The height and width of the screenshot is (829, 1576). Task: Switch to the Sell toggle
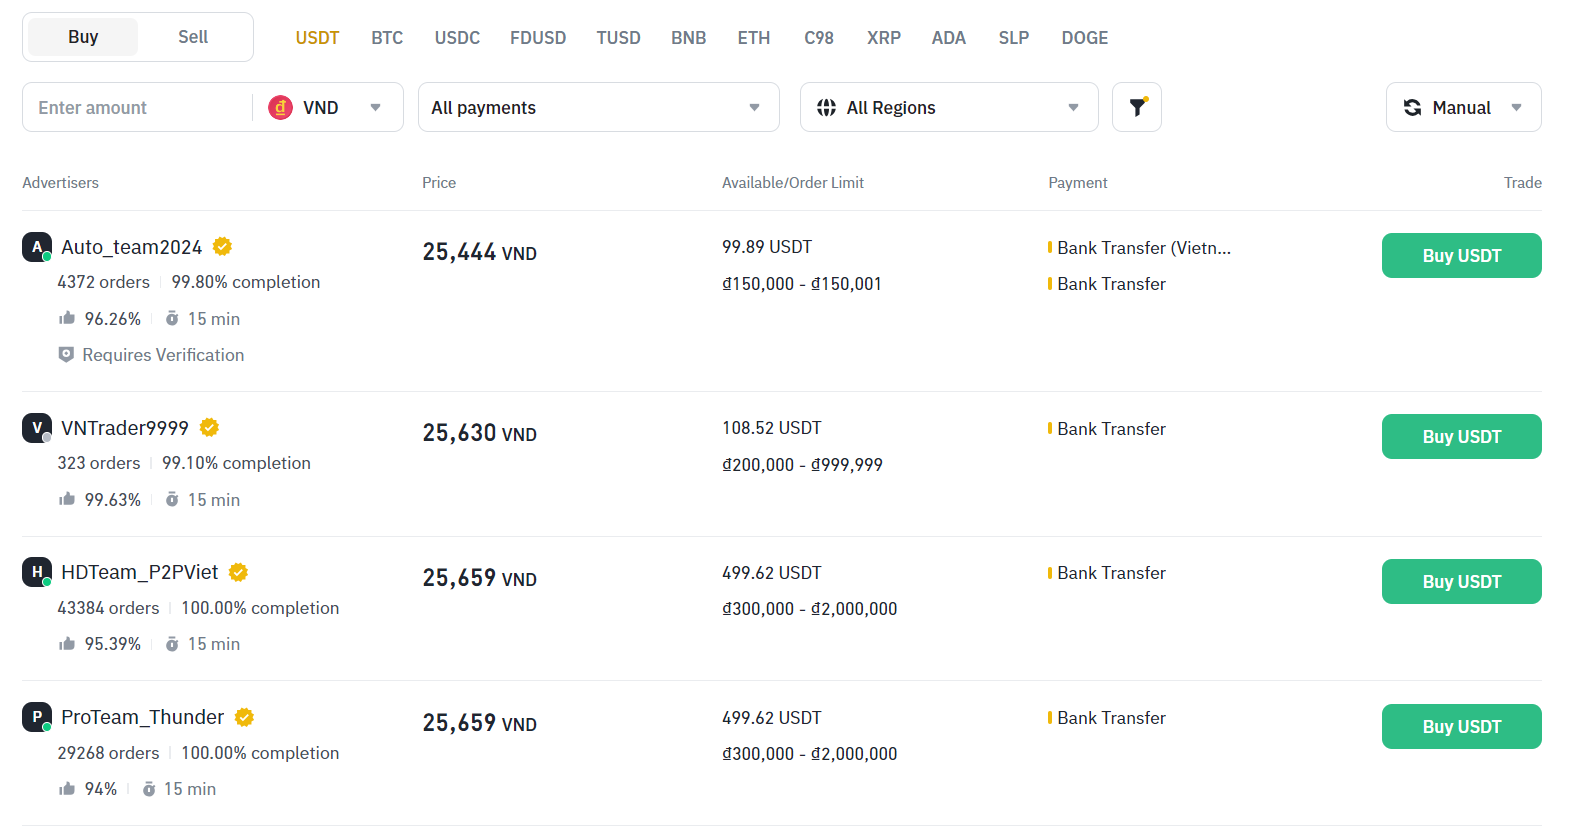(193, 37)
